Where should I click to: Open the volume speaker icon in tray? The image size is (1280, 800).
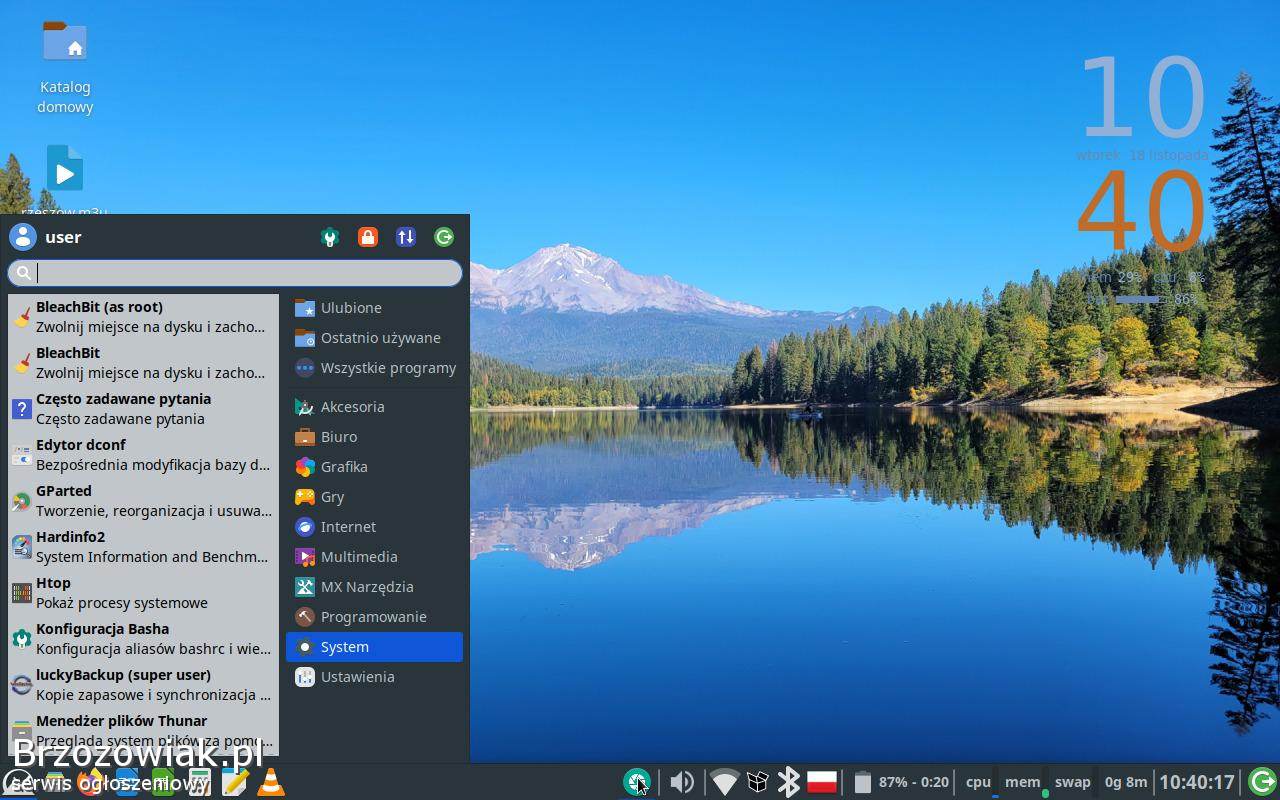pos(682,782)
